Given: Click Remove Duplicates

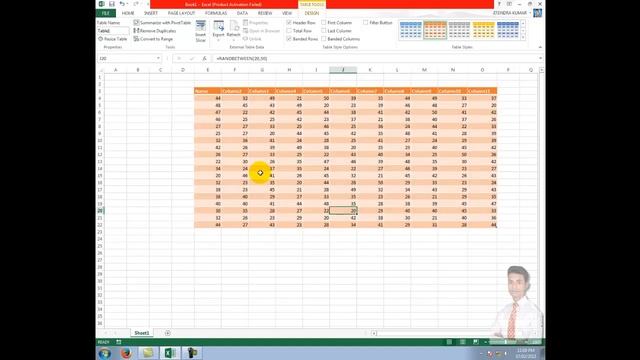Looking at the screenshot, I should (155, 31).
